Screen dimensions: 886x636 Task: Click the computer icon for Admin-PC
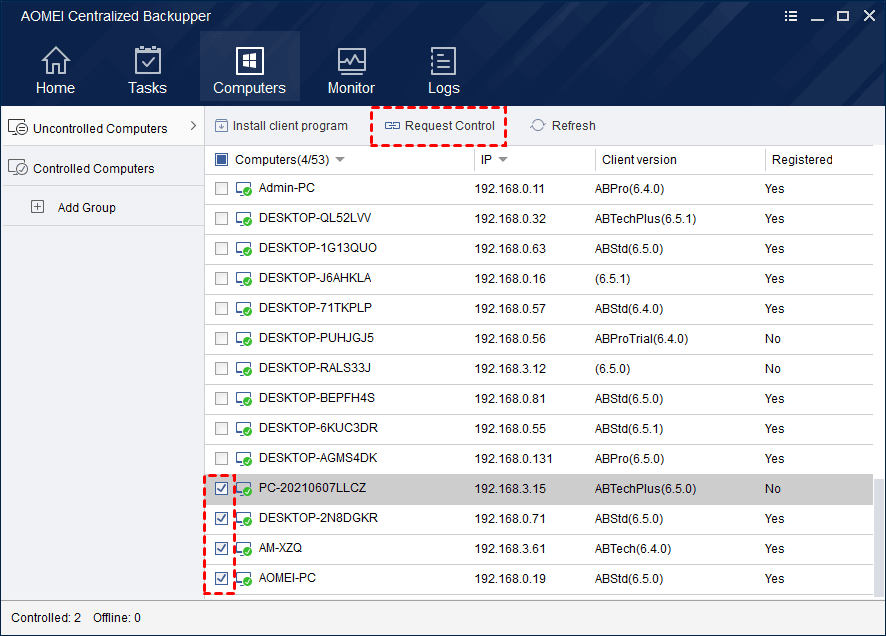pos(244,189)
